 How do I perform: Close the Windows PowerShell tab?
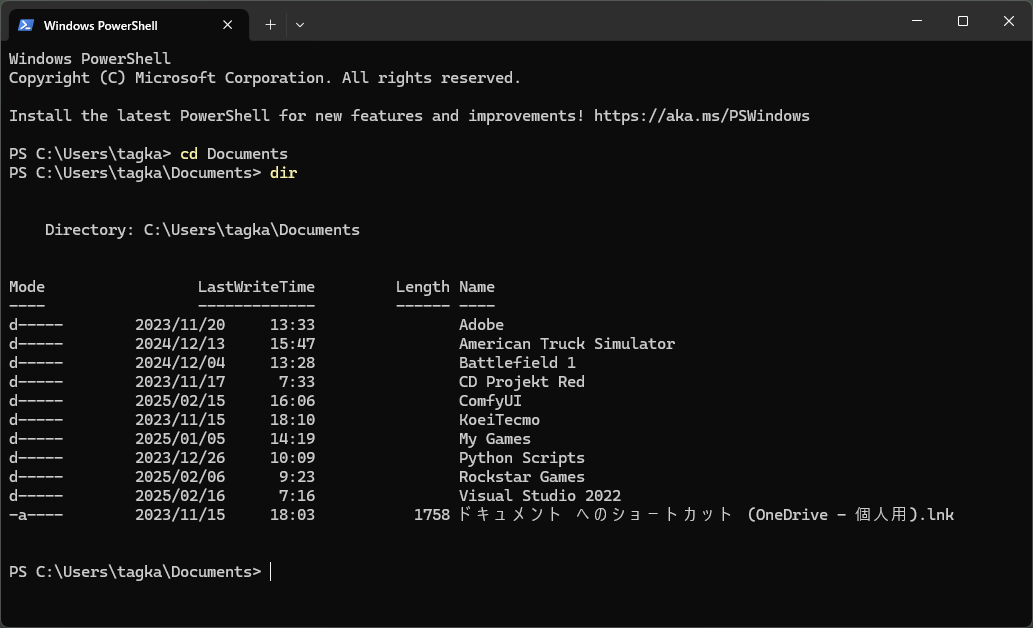pos(233,25)
